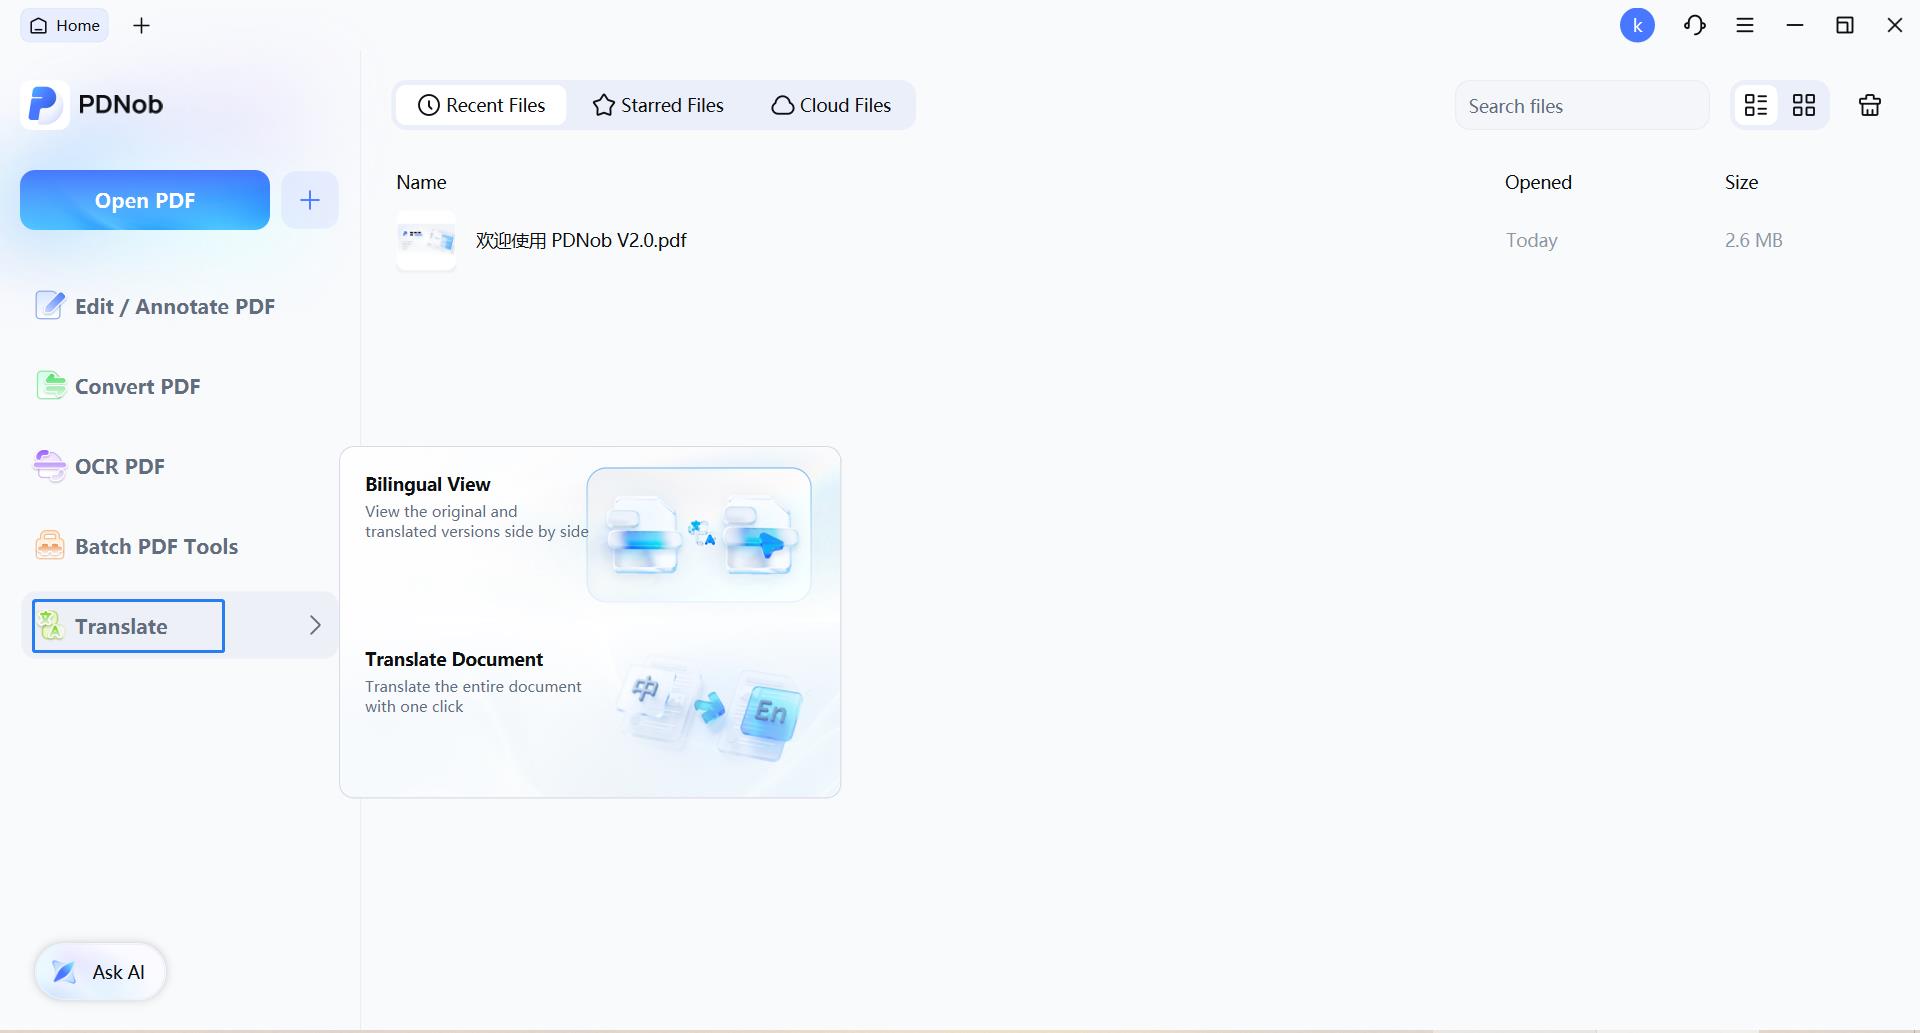Add a new tab with plus icon

pos(142,26)
